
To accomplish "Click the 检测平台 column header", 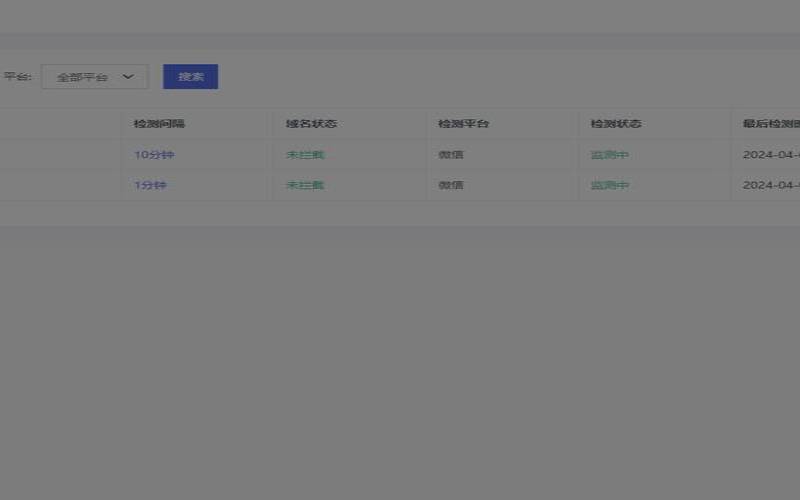I will (463, 124).
